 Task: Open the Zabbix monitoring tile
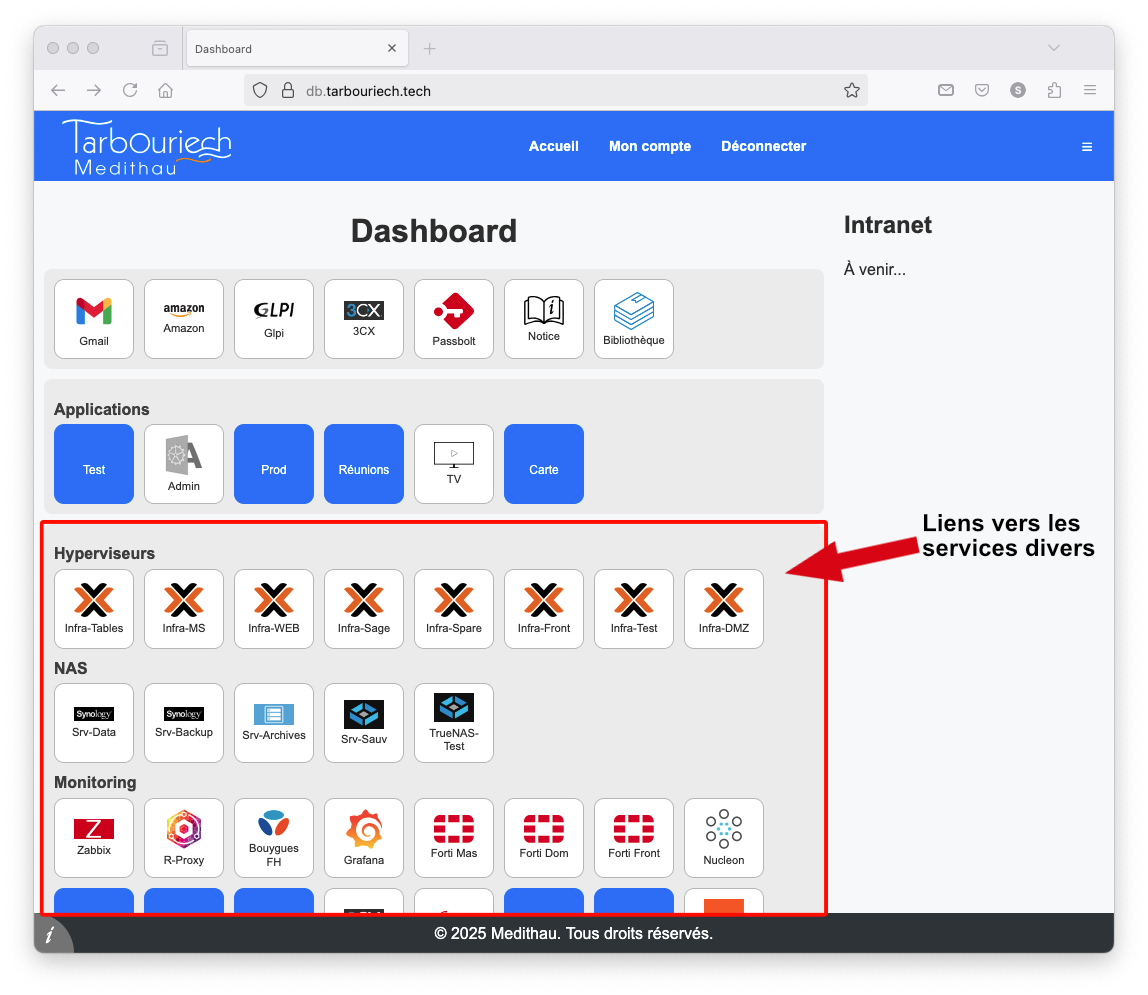tap(94, 837)
